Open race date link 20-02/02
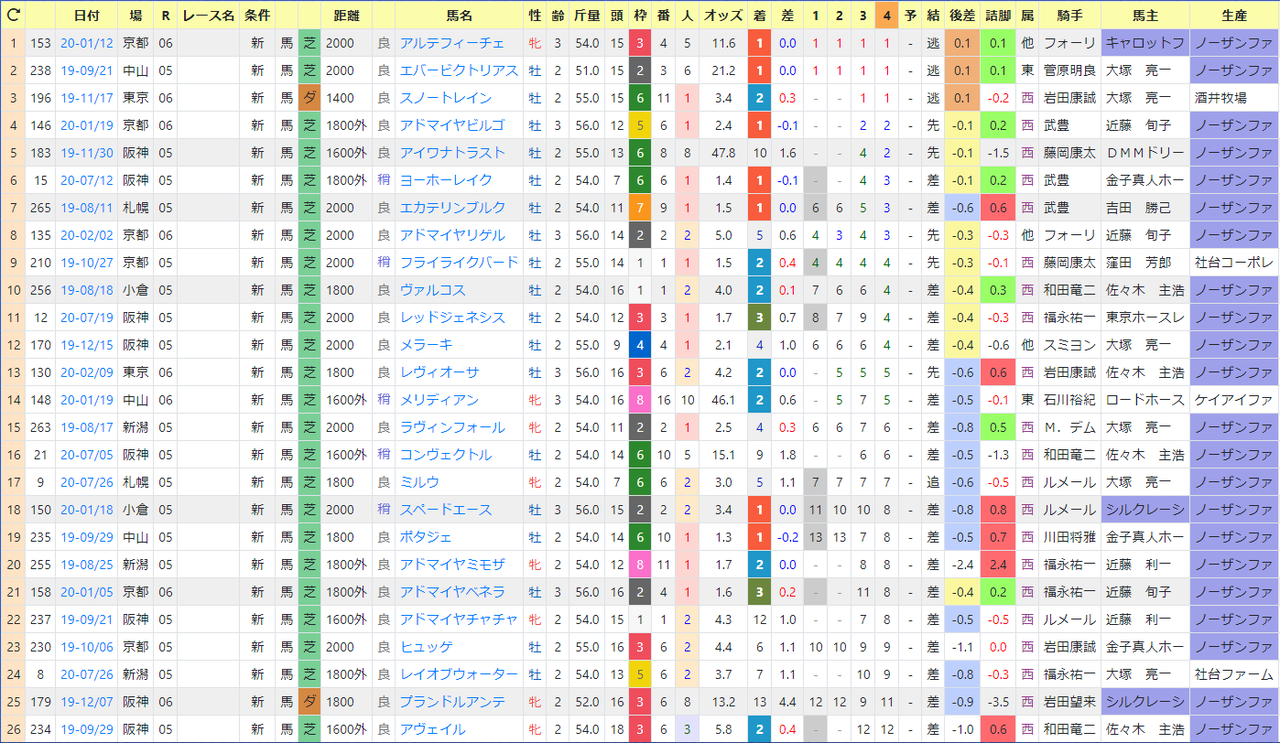The width and height of the screenshot is (1280, 743). [86, 235]
